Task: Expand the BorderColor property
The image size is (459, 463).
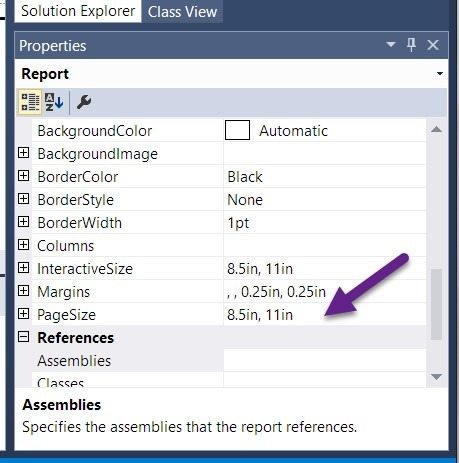Action: pyautogui.click(x=23, y=176)
